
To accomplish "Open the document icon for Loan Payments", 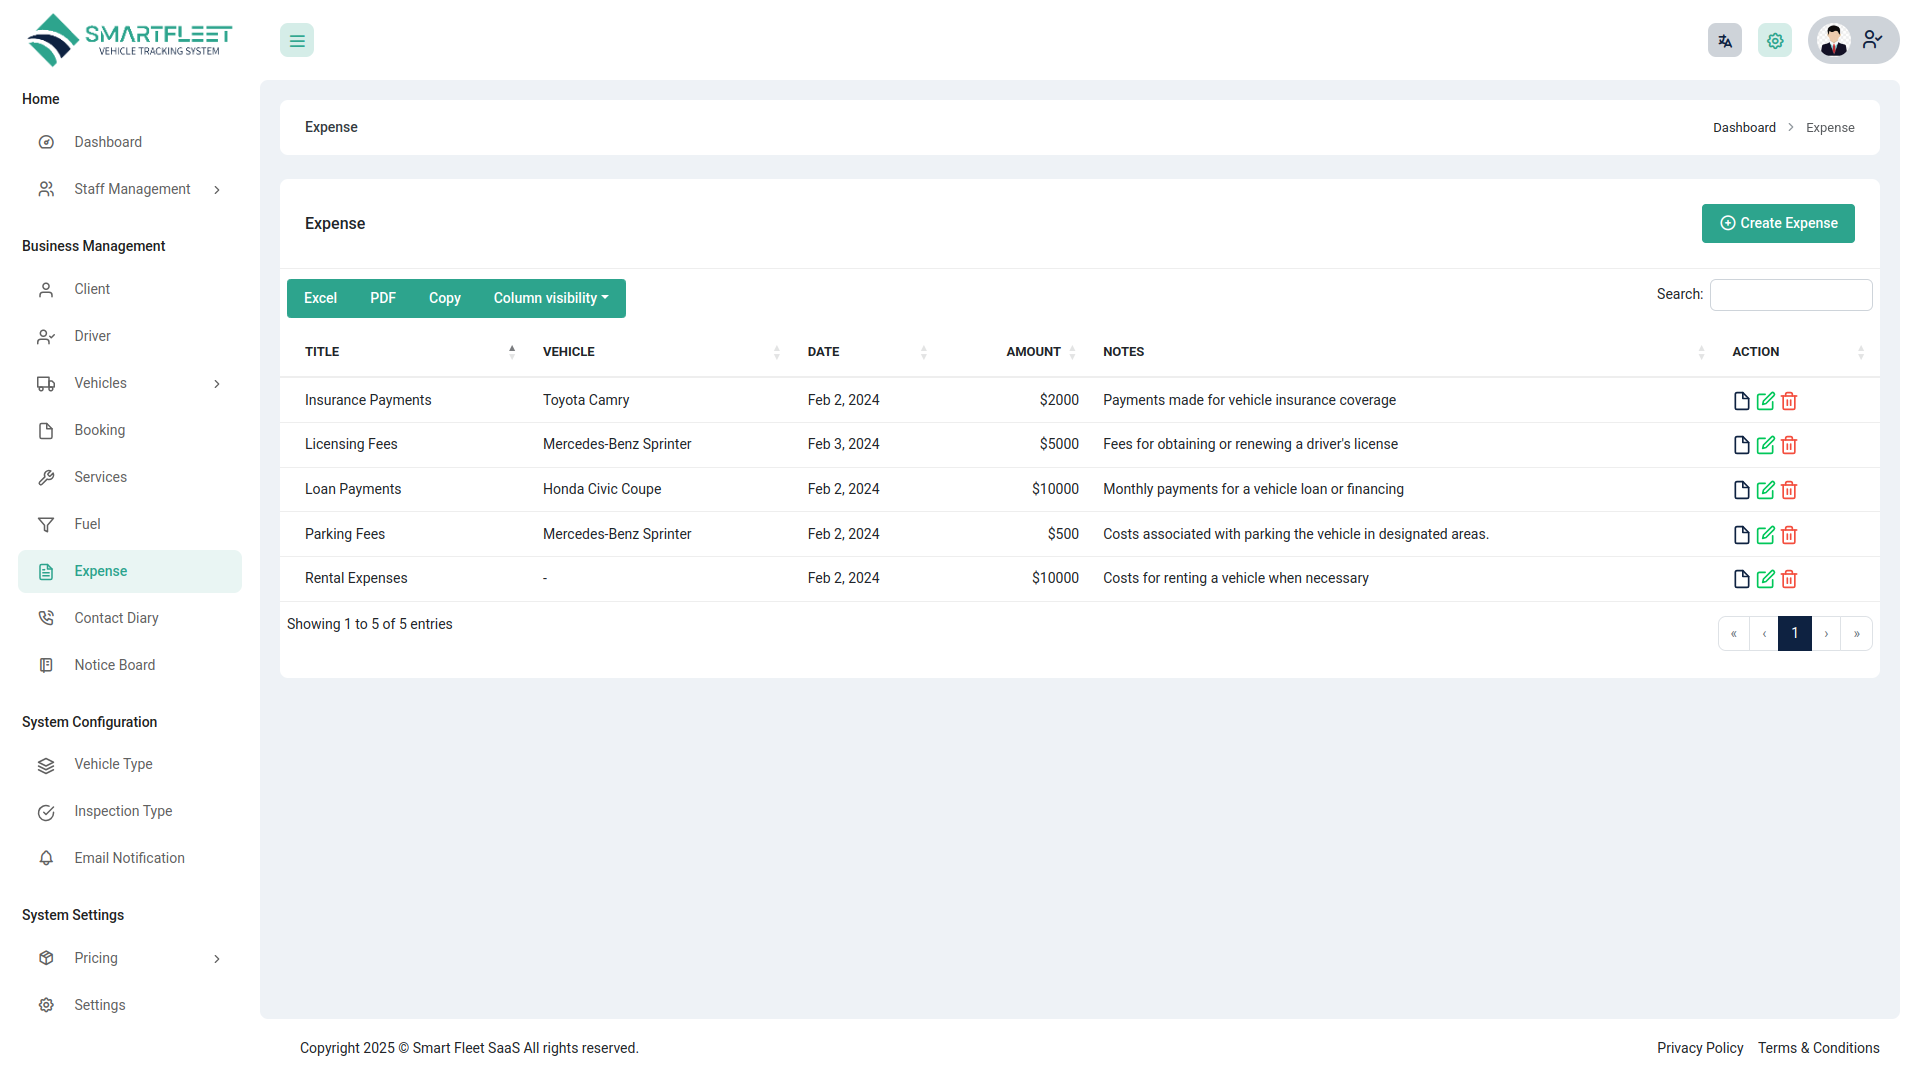I will click(x=1741, y=490).
